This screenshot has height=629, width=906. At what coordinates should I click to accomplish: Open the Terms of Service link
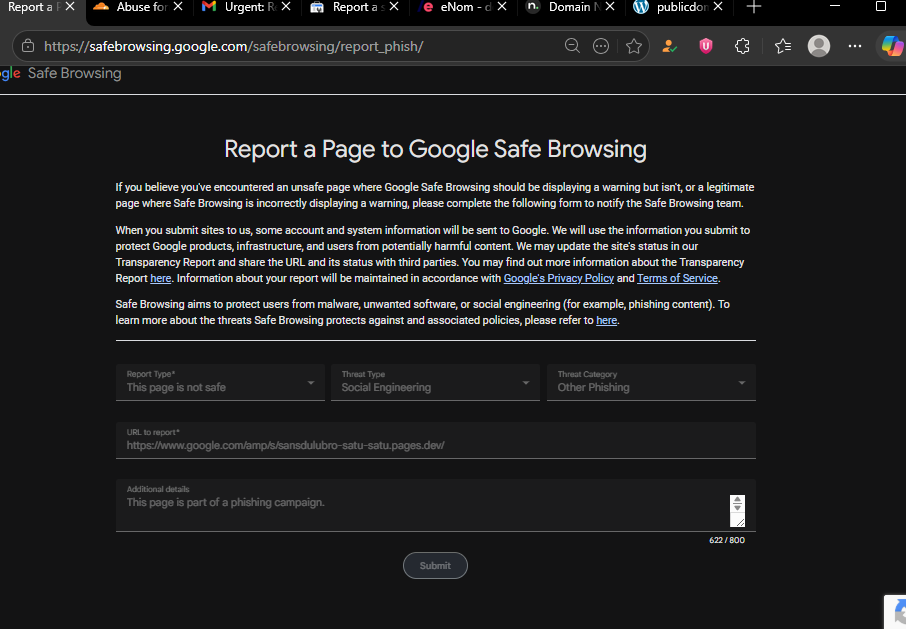point(677,278)
